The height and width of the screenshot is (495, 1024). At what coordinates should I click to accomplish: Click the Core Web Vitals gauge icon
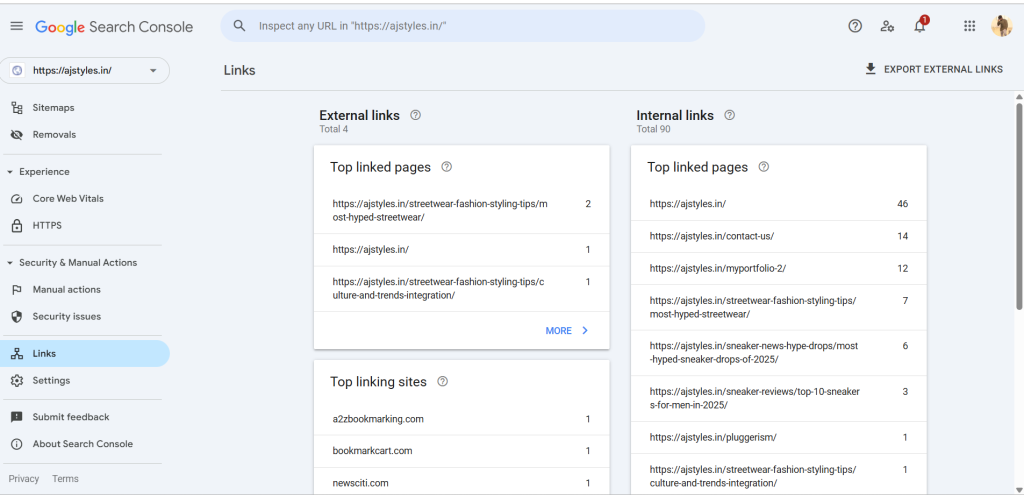18,199
